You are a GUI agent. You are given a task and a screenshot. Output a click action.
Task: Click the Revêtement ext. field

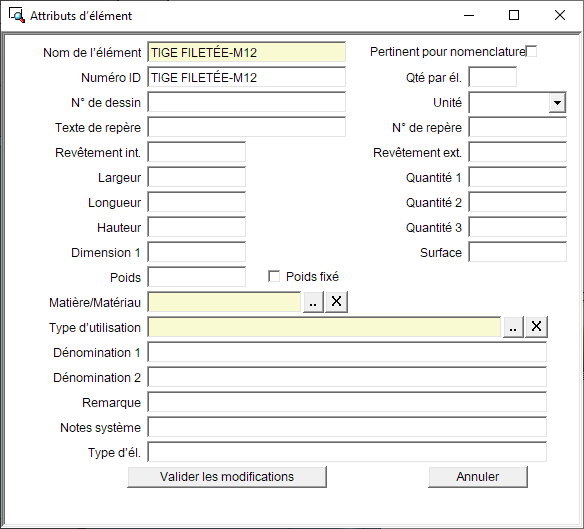point(518,152)
